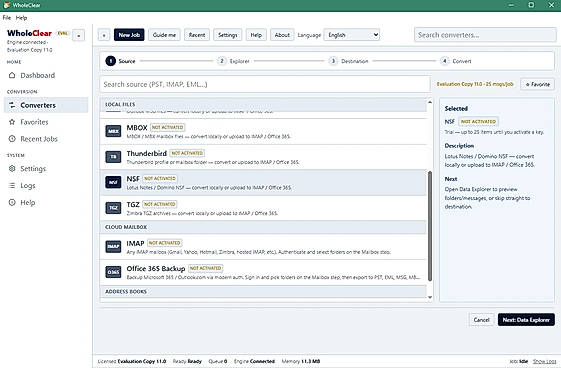Click the Office 365 Backup icon
This screenshot has height=368, width=561.
[113, 272]
